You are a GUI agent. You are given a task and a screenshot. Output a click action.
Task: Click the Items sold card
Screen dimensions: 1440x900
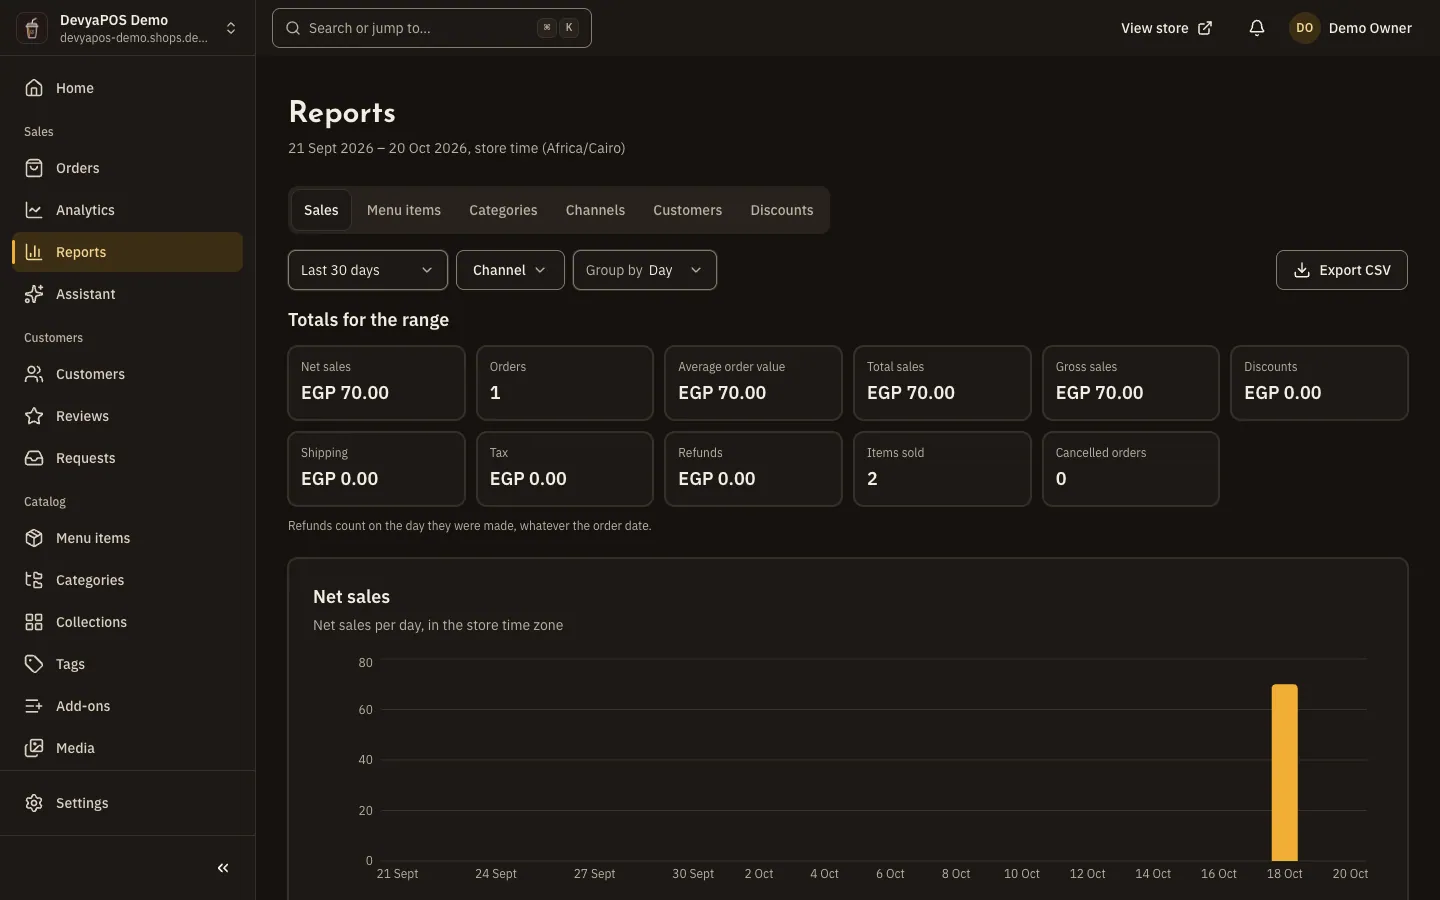(x=942, y=469)
